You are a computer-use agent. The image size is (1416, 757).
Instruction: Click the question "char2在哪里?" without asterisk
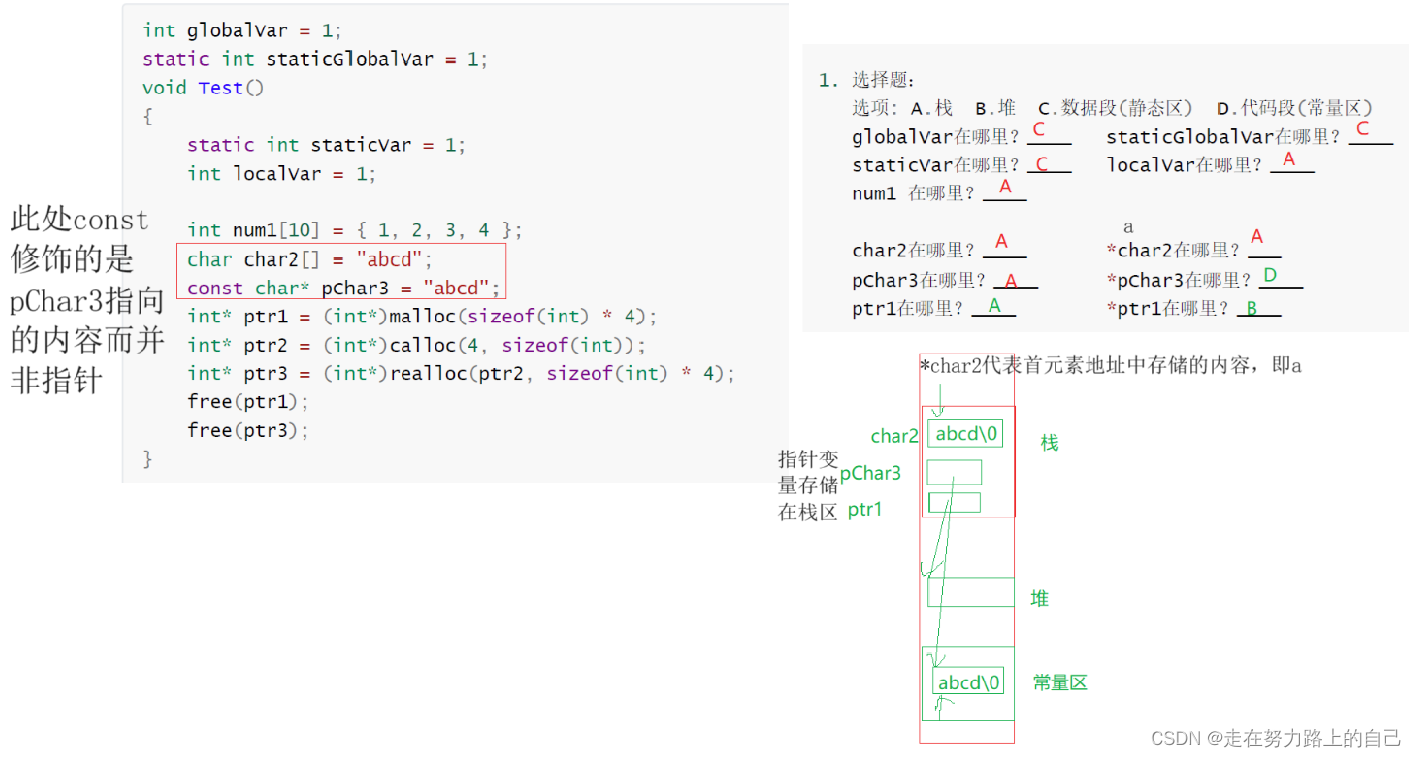[914, 250]
